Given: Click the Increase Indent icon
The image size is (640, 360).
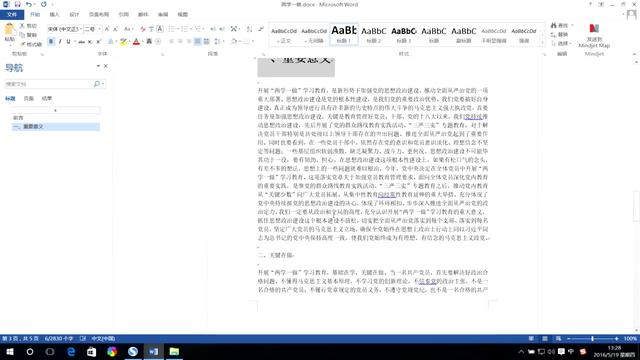Looking at the screenshot, I should click(x=222, y=29).
